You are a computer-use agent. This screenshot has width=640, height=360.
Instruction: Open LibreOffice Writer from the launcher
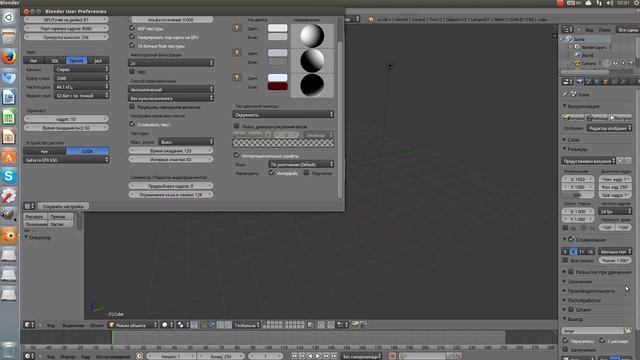pos(9,97)
